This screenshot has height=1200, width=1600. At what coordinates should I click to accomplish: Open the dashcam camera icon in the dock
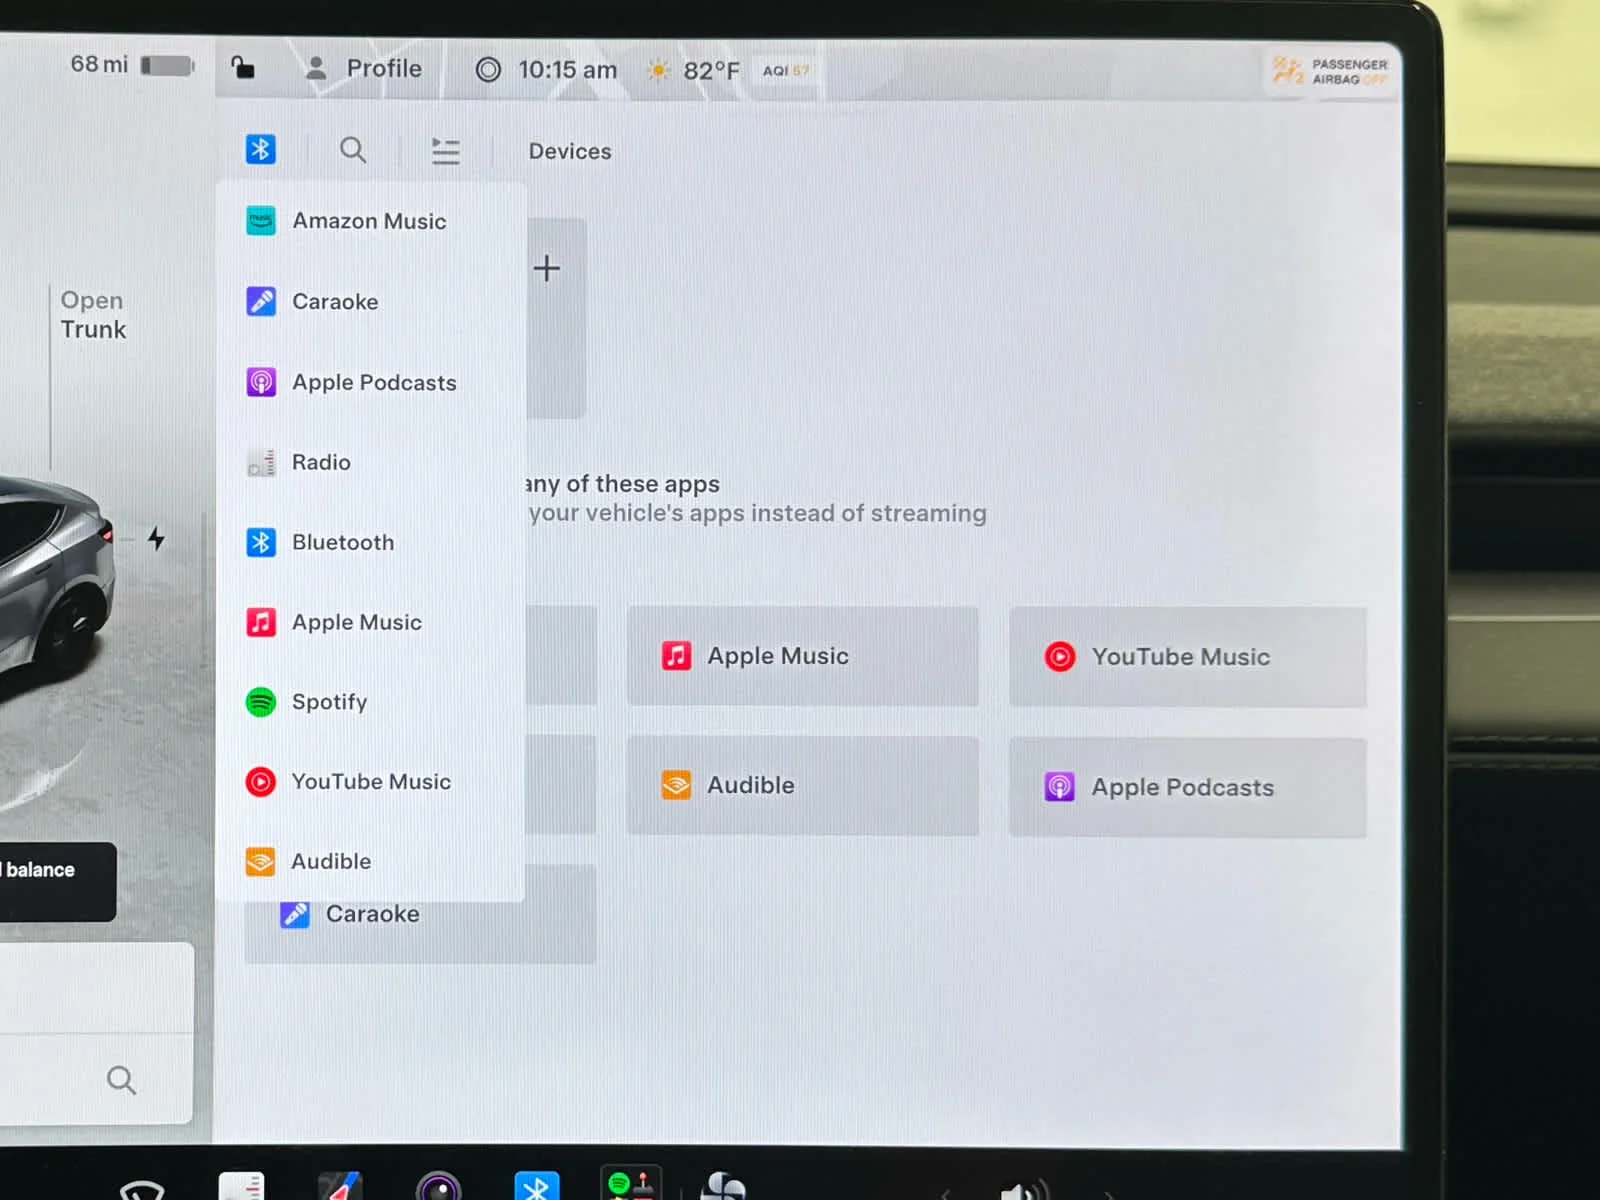coord(439,1187)
